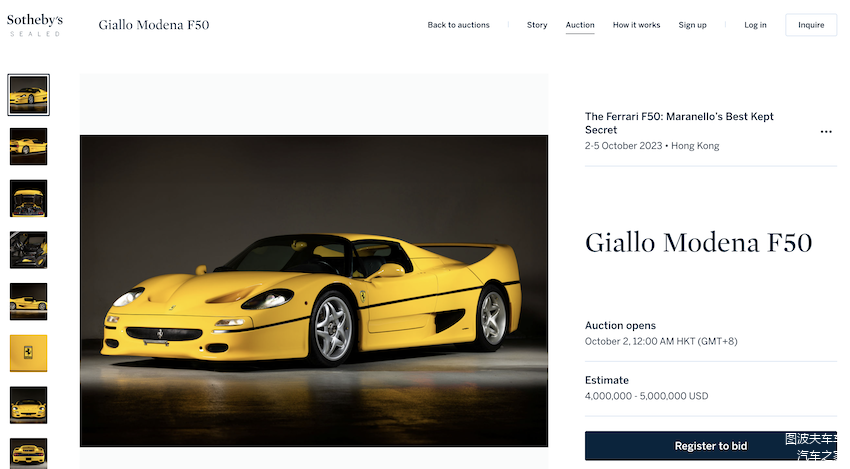Click the Sotheby's Sealed logo
The width and height of the screenshot is (850, 469).
pos(35,25)
